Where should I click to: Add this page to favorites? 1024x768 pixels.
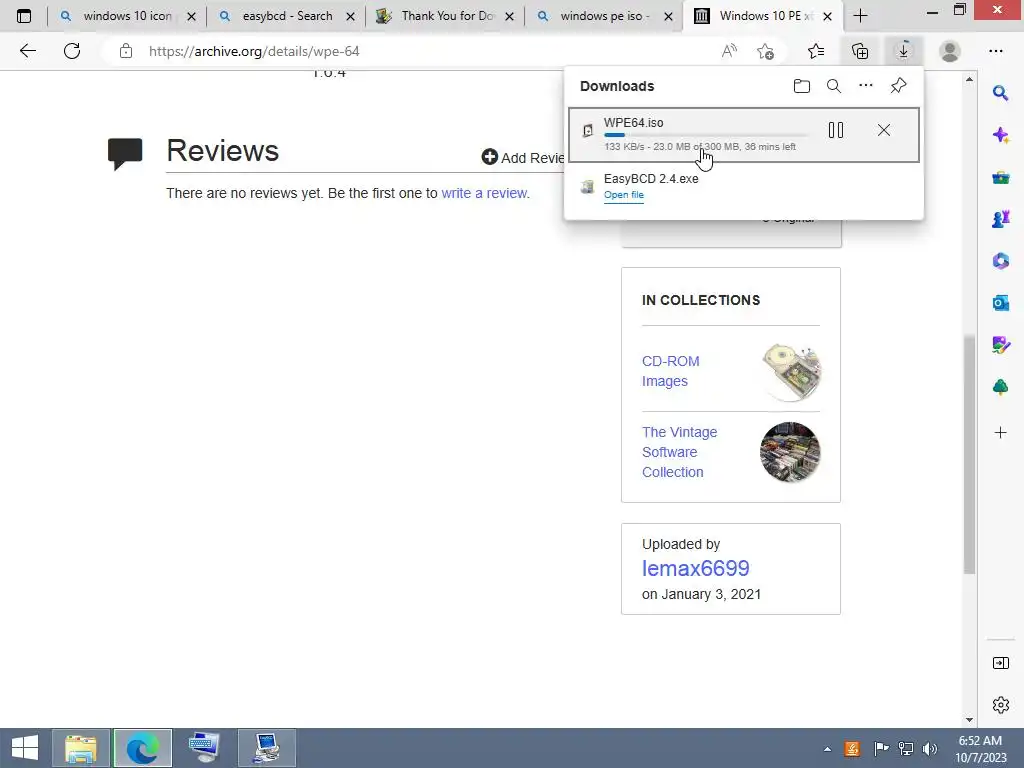(x=765, y=51)
